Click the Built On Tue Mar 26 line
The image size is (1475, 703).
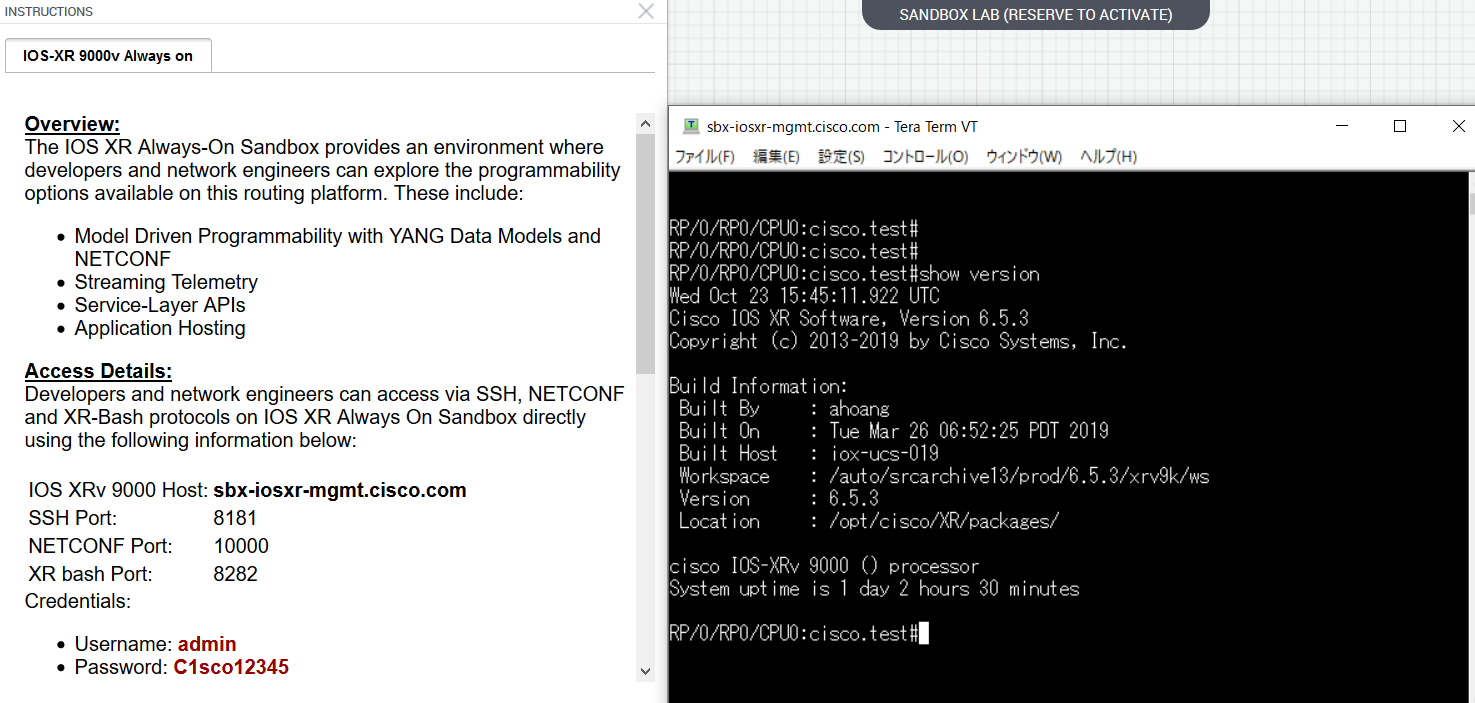click(894, 431)
